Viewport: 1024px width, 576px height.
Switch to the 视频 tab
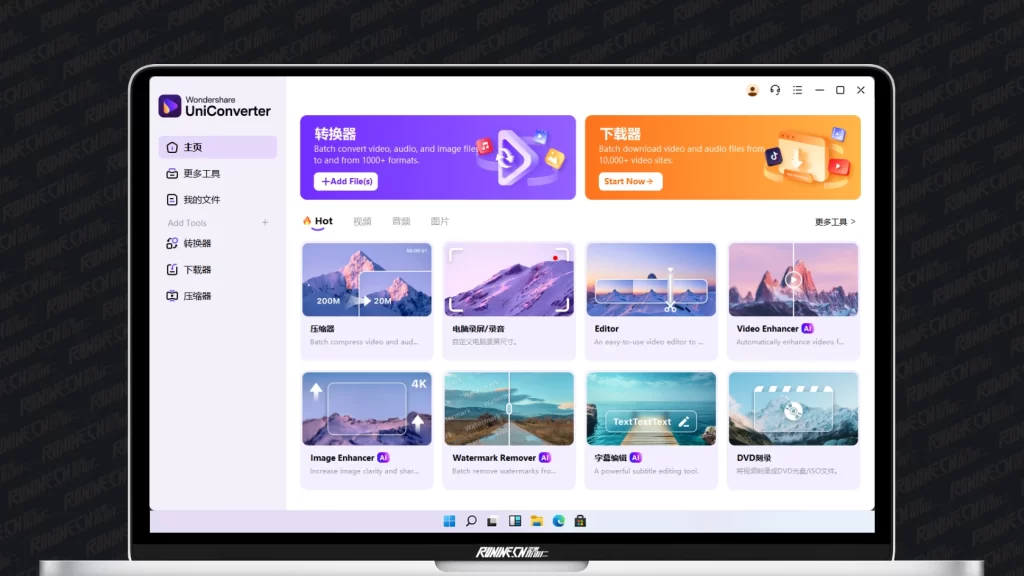[362, 222]
